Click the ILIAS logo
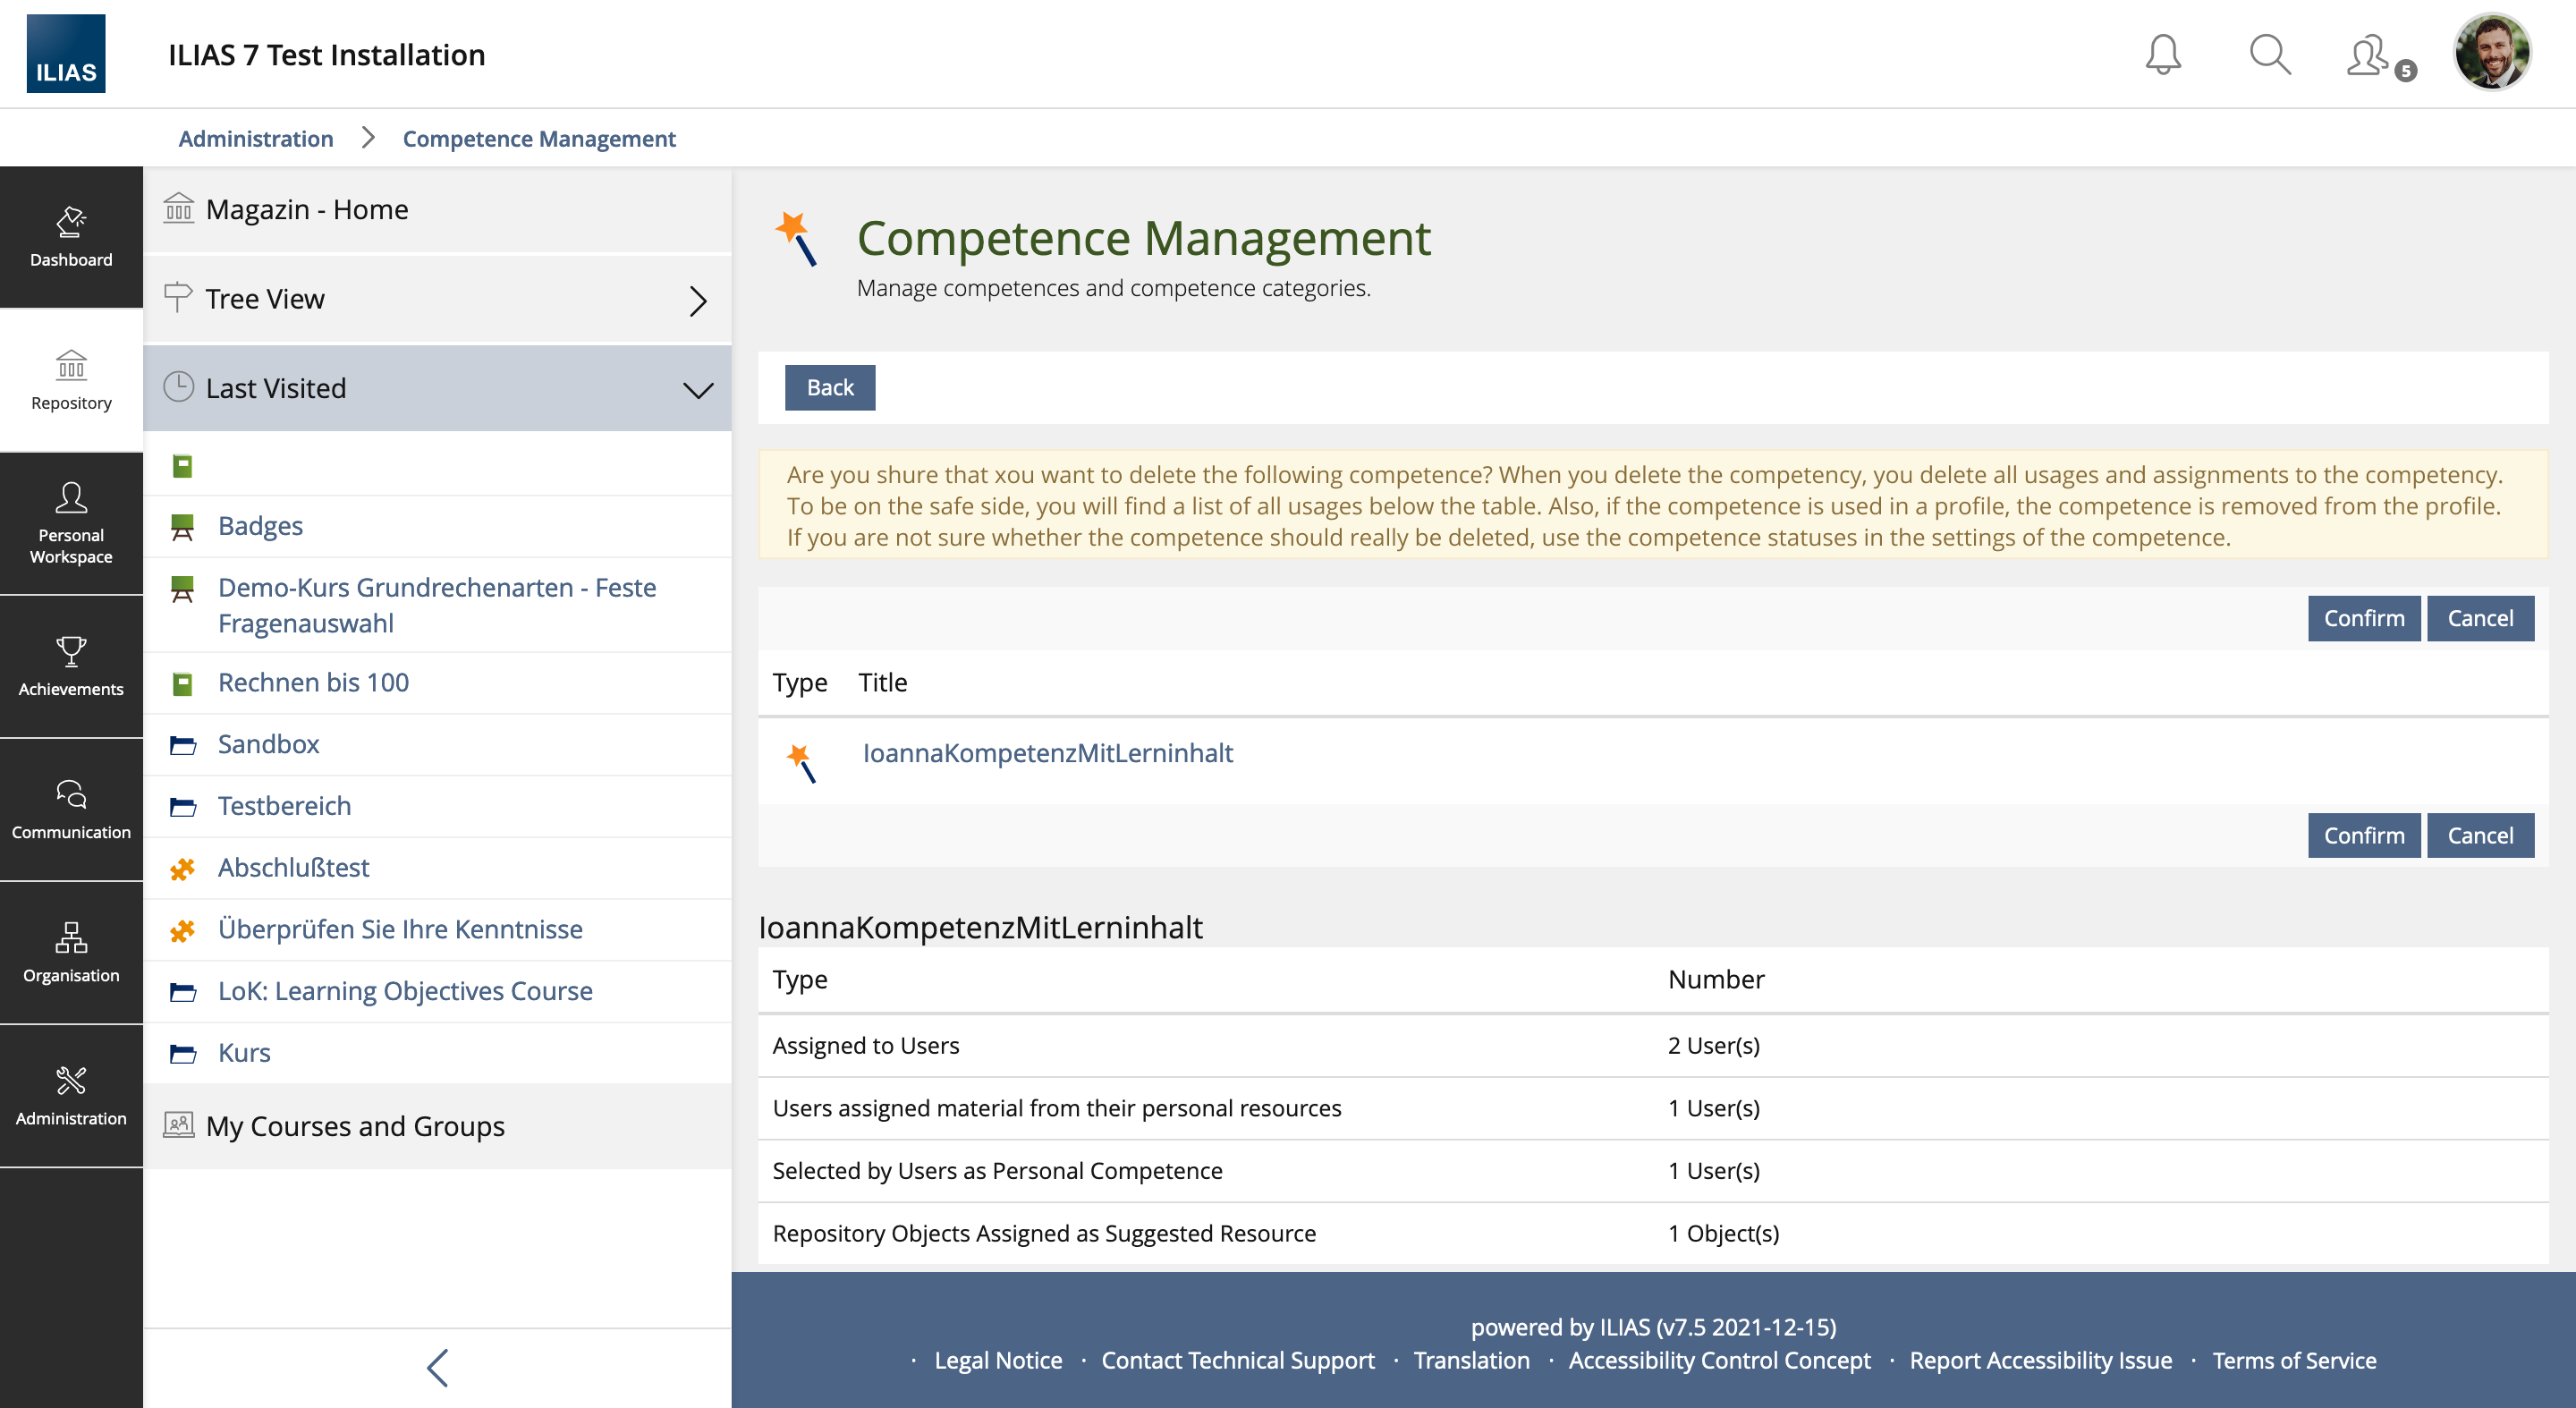The height and width of the screenshot is (1408, 2576). pos(66,54)
